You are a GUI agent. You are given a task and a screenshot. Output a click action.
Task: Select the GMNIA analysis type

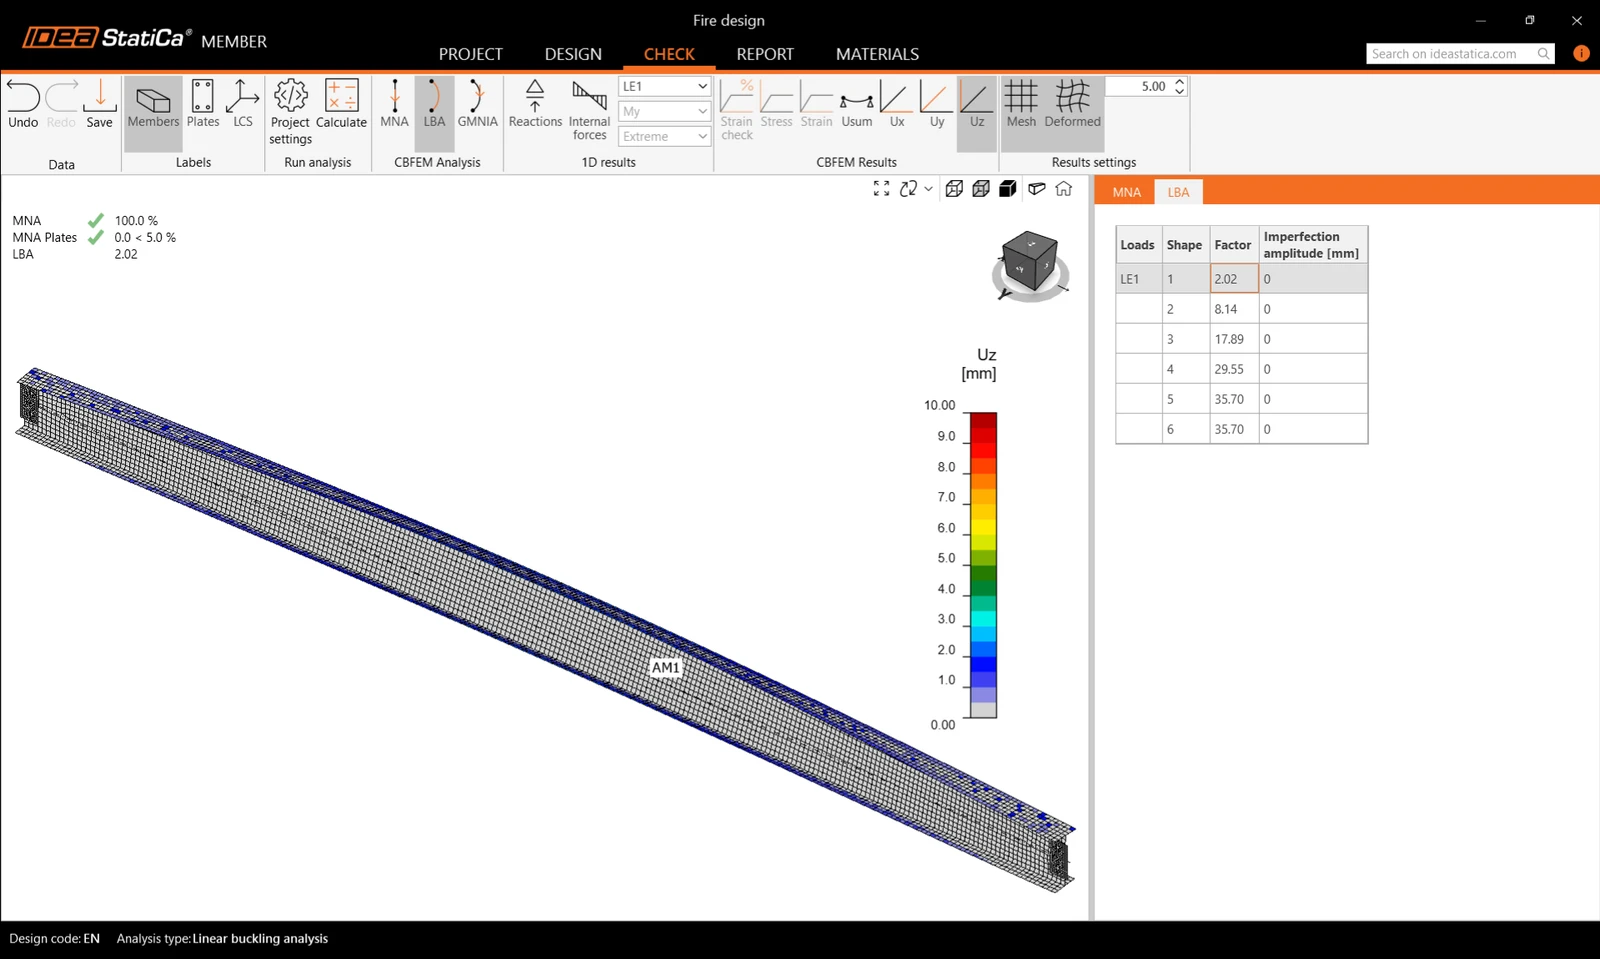point(477,104)
